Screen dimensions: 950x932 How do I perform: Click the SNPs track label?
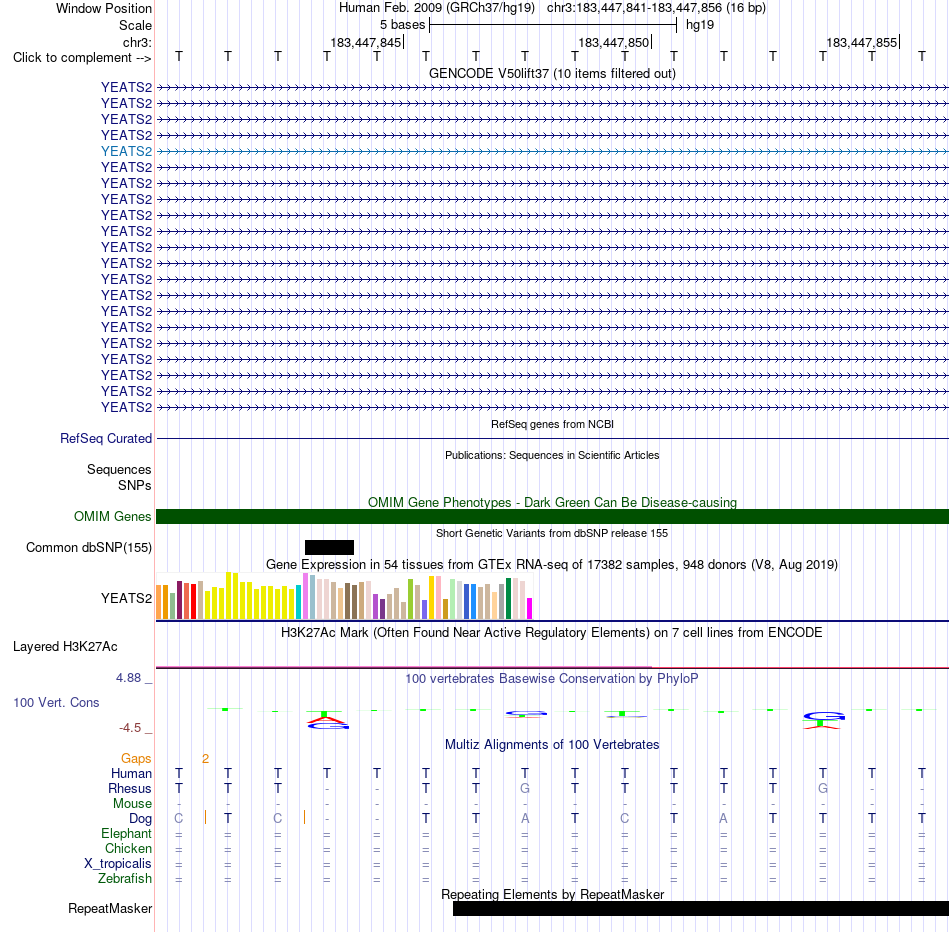coord(135,485)
